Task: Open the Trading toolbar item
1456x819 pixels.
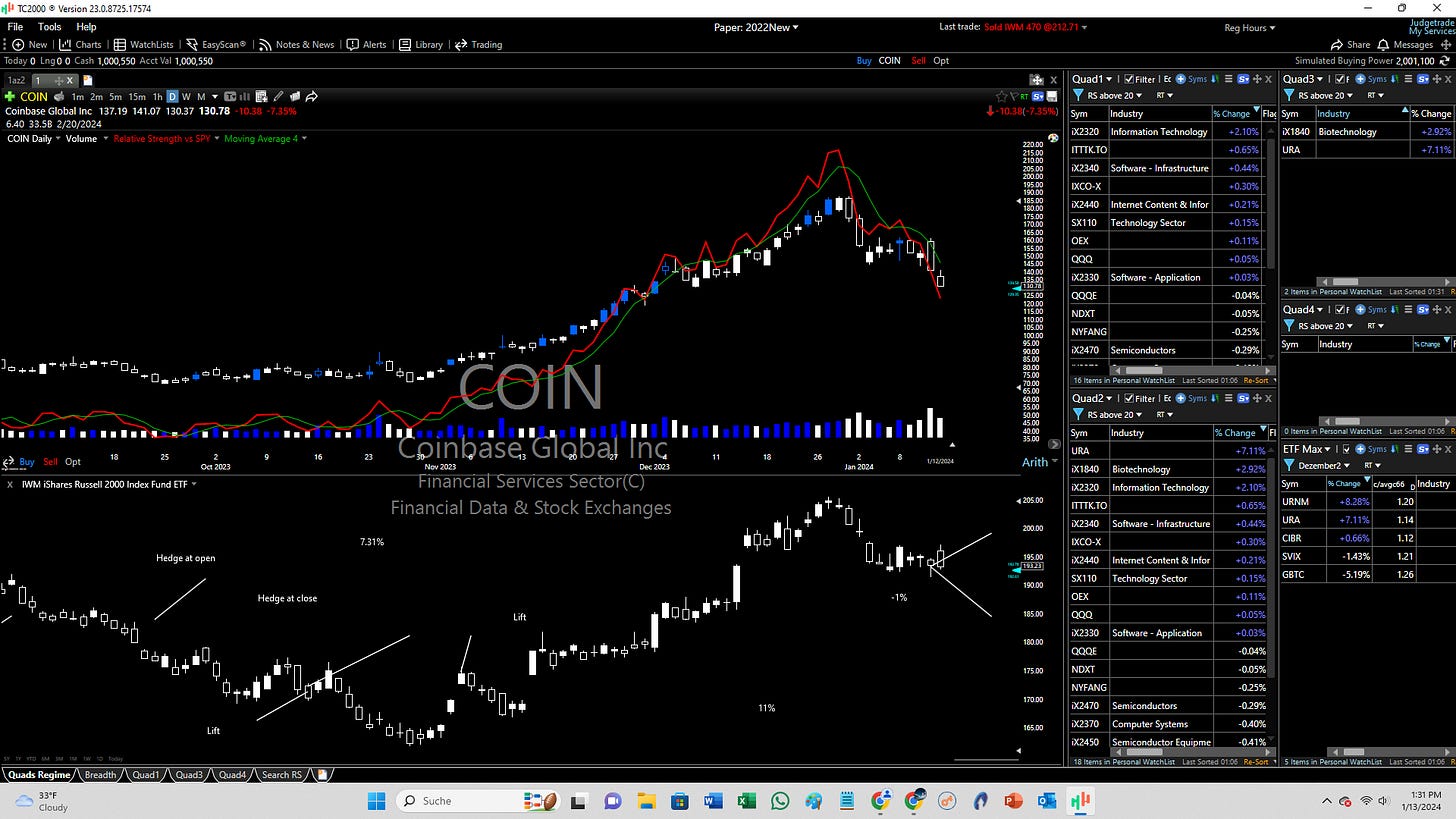Action: click(x=478, y=44)
